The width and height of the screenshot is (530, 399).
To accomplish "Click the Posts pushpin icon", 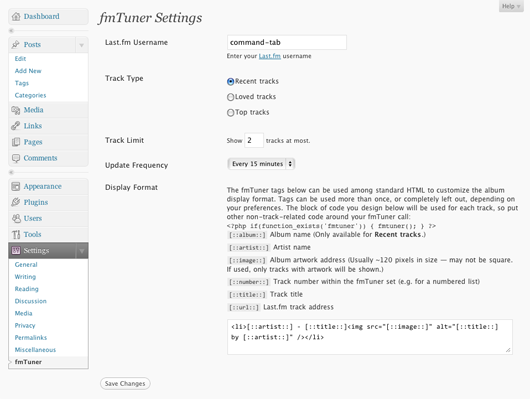I will pos(16,45).
